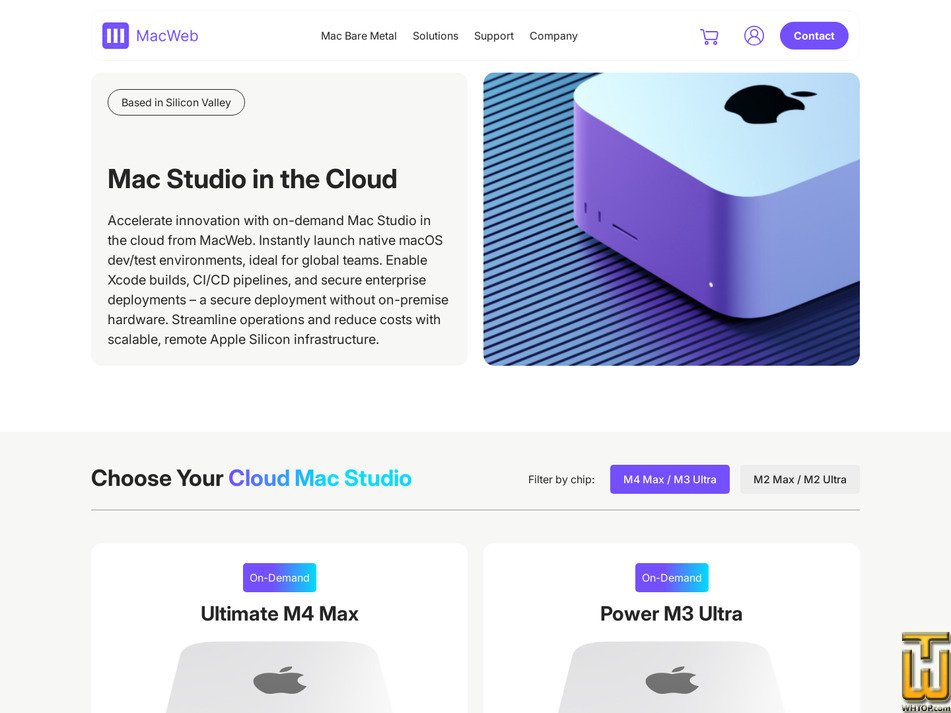Image resolution: width=951 pixels, height=713 pixels.
Task: Open the Company menu
Action: tap(553, 36)
